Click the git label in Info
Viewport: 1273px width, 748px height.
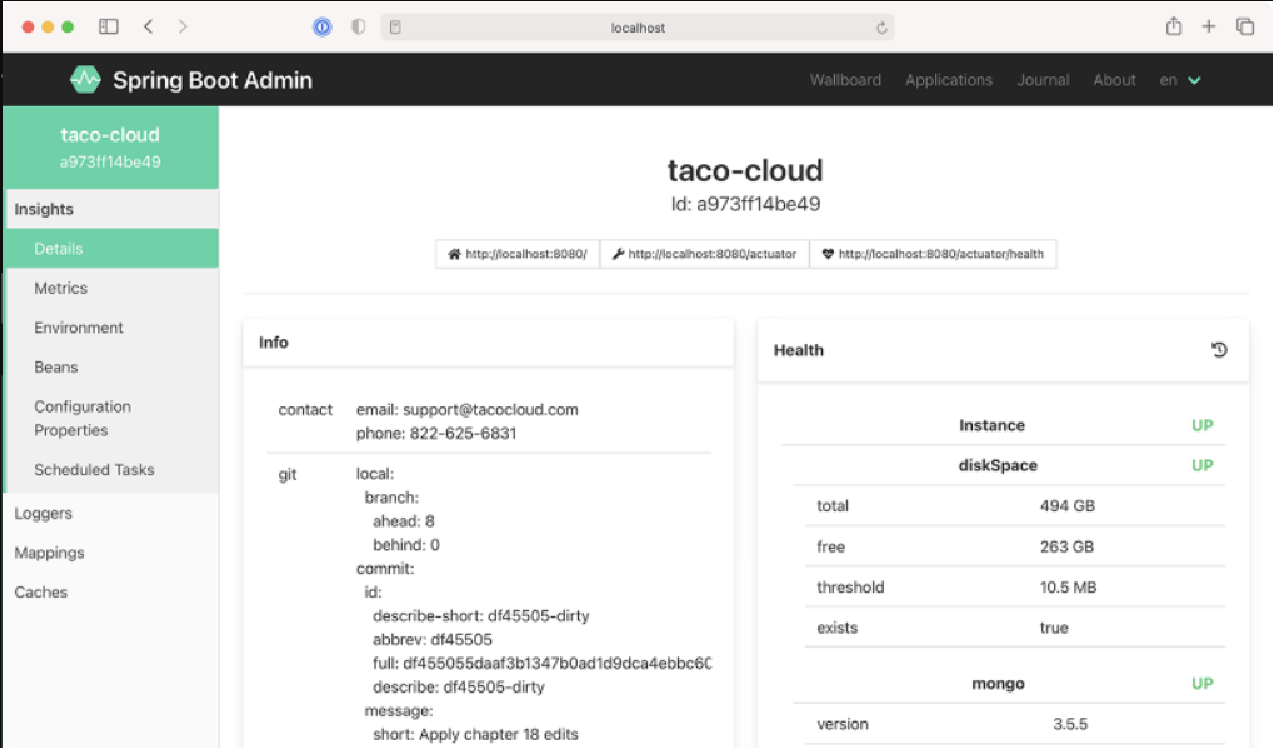pyautogui.click(x=288, y=474)
